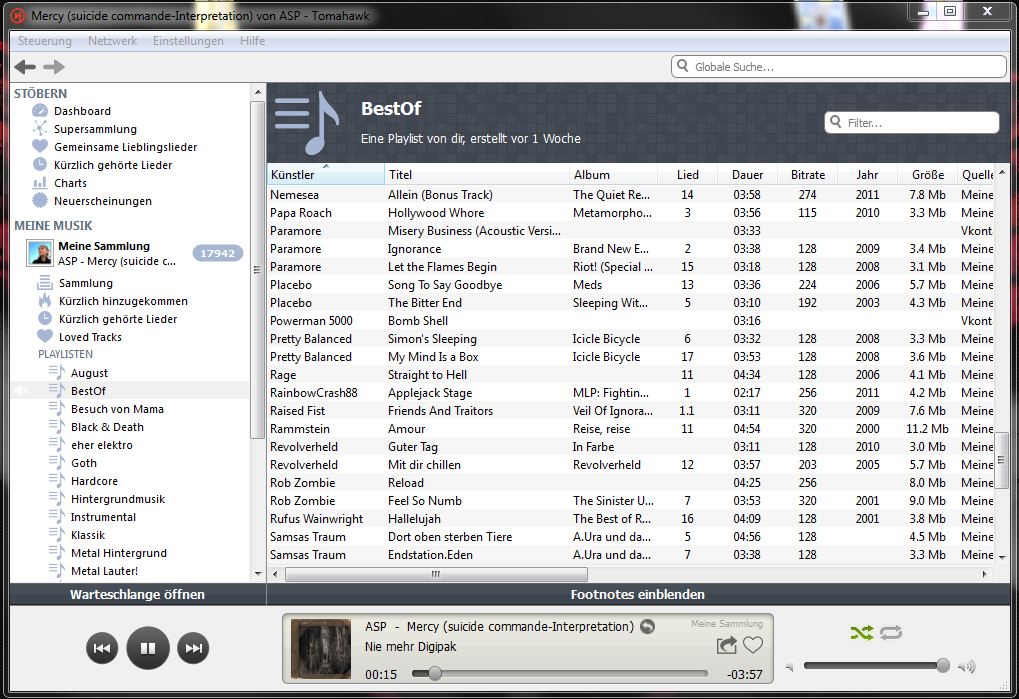
Task: Open Gemeinsame Lieblingslieder
Action: (x=125, y=147)
